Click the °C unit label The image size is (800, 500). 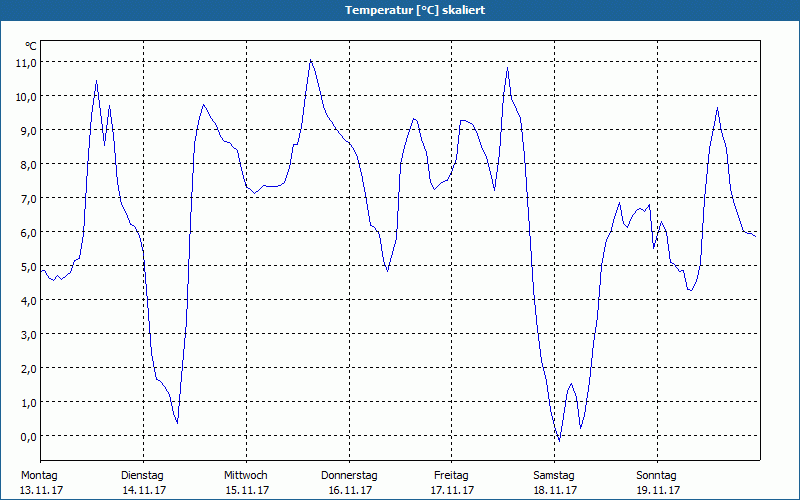click(31, 46)
